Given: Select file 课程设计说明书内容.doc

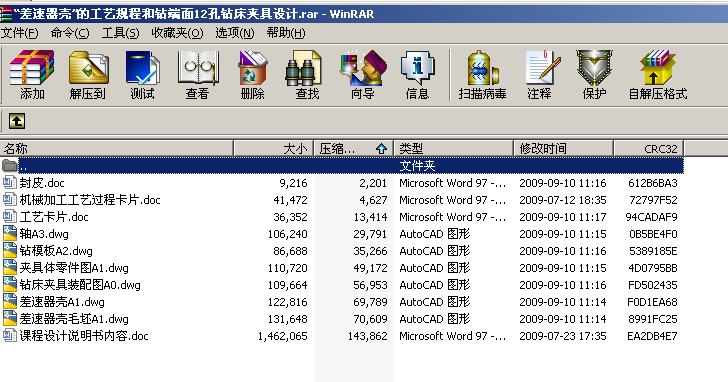Looking at the screenshot, I should point(84,336).
